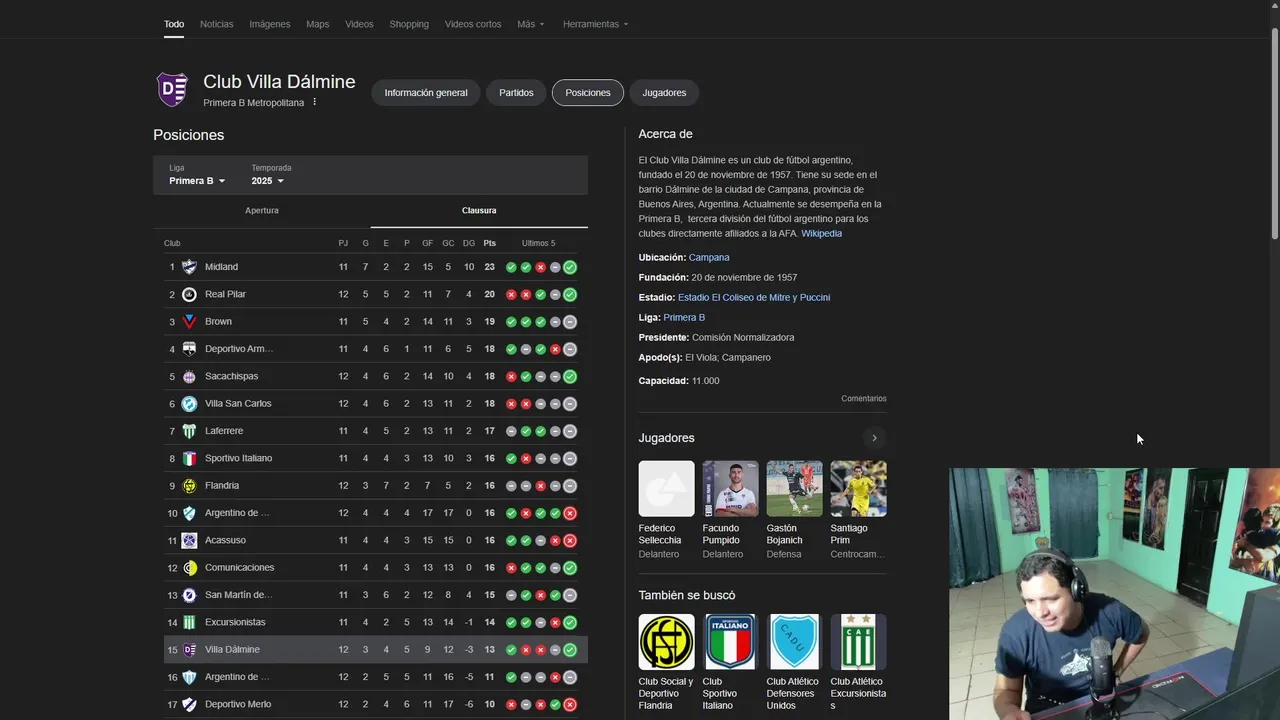Click Deportivo Merlo's last red result icon

pyautogui.click(x=570, y=704)
